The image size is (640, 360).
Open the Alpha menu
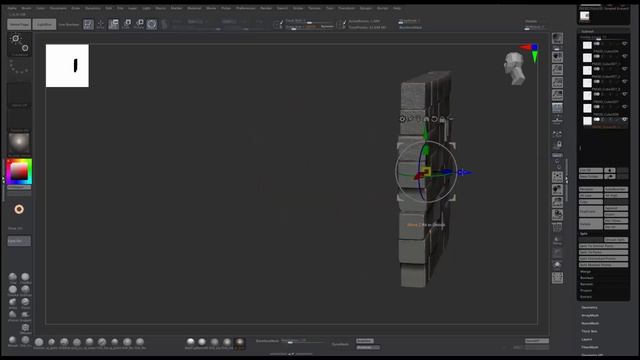pos(12,8)
